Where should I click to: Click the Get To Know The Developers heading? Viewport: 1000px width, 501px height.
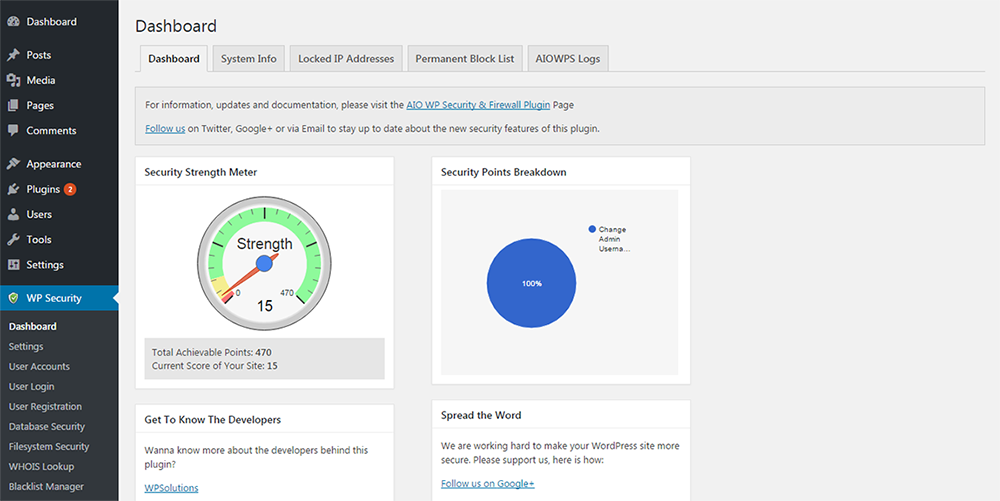212,419
